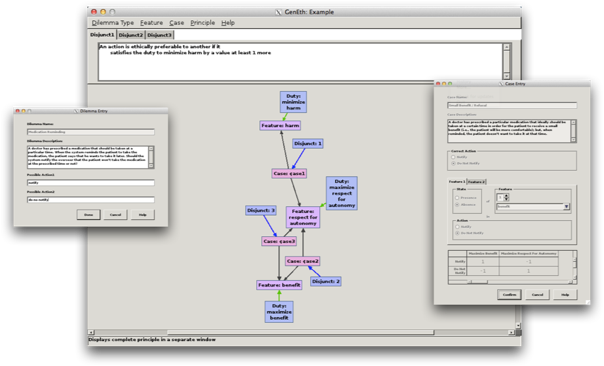This screenshot has width=604, height=366.
Task: Select the 'Disjunct: 1' graph node
Action: pos(307,143)
